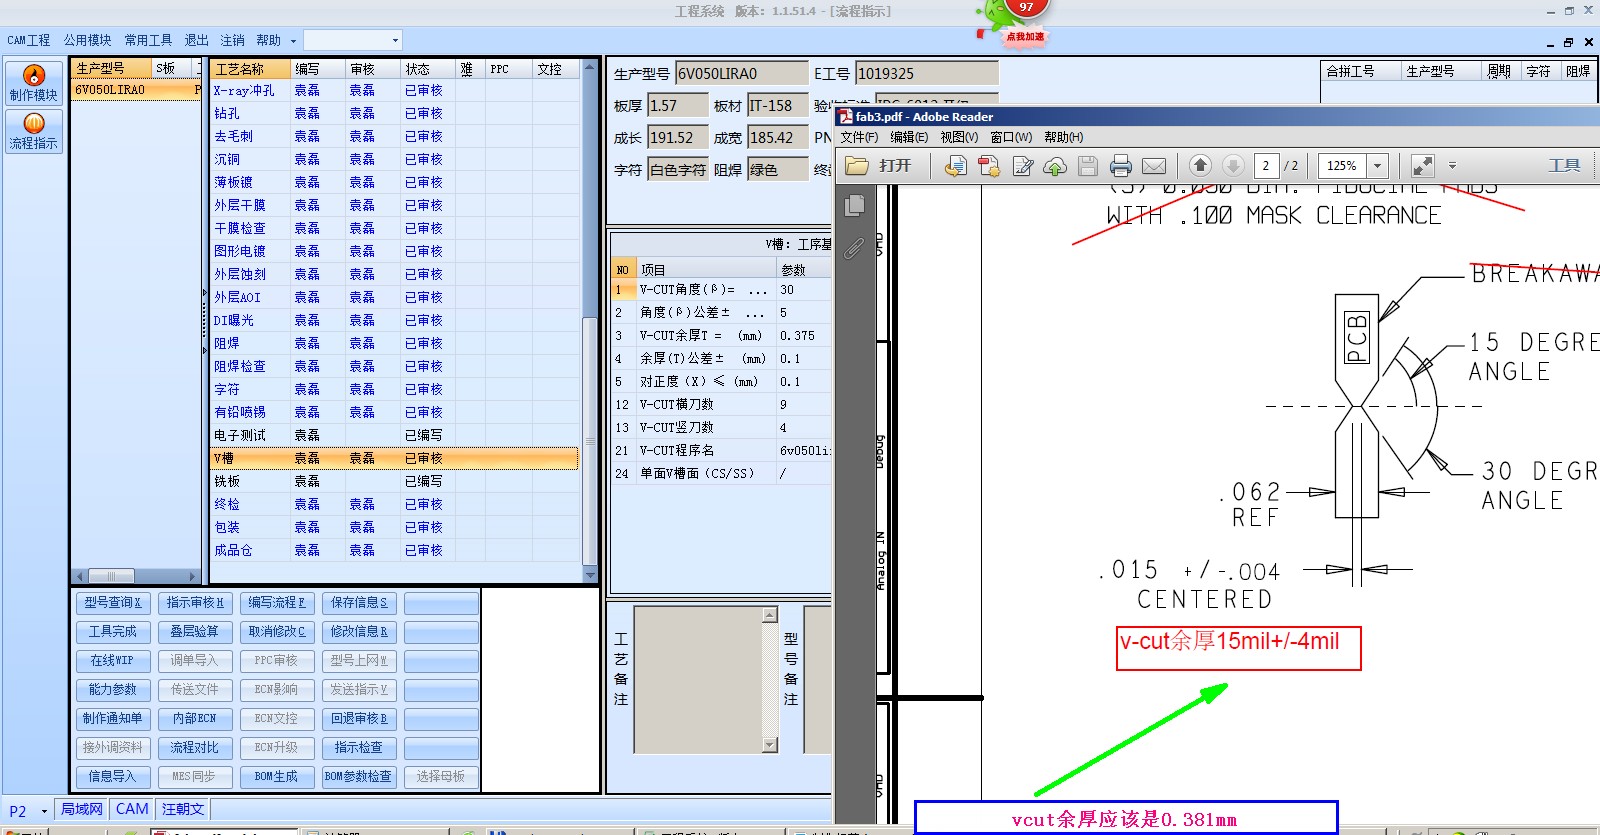Click the Open folder icon in Adobe Reader
1600x835 pixels.
[x=857, y=166]
